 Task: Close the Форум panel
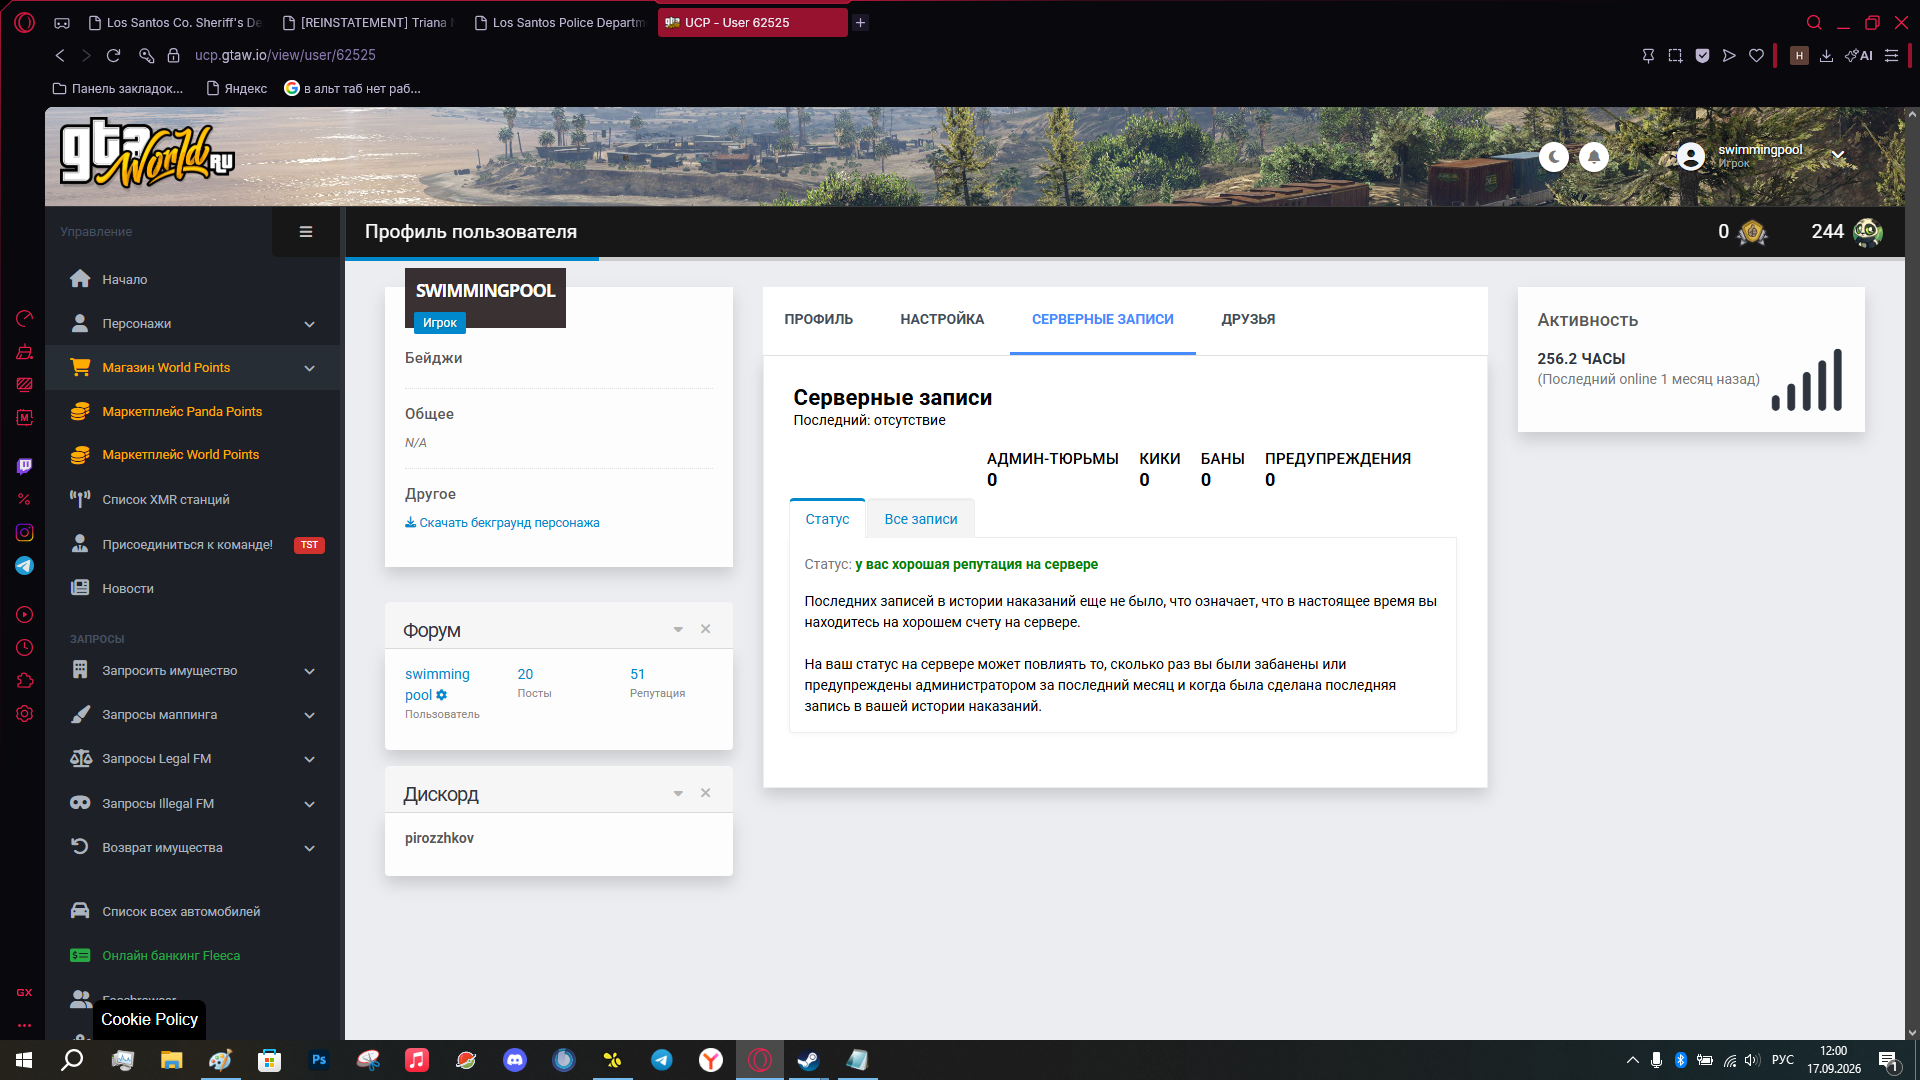(705, 629)
